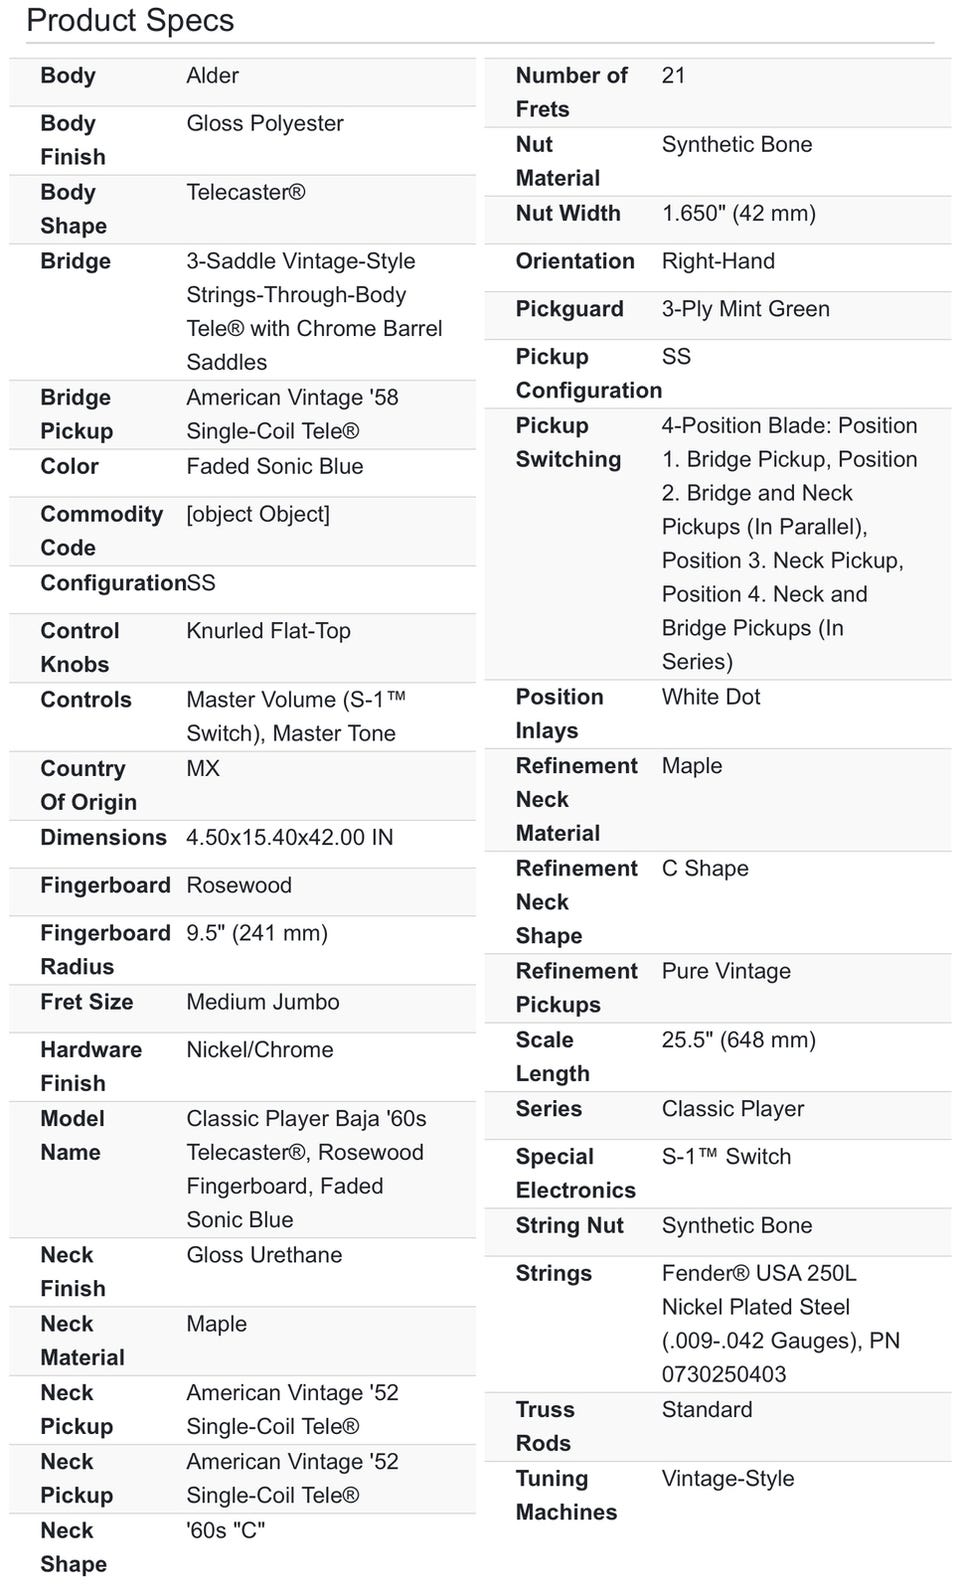The height and width of the screenshot is (1590, 960).
Task: Select the 4.50x15.40x42.00 IN dimensions value
Action: click(289, 838)
